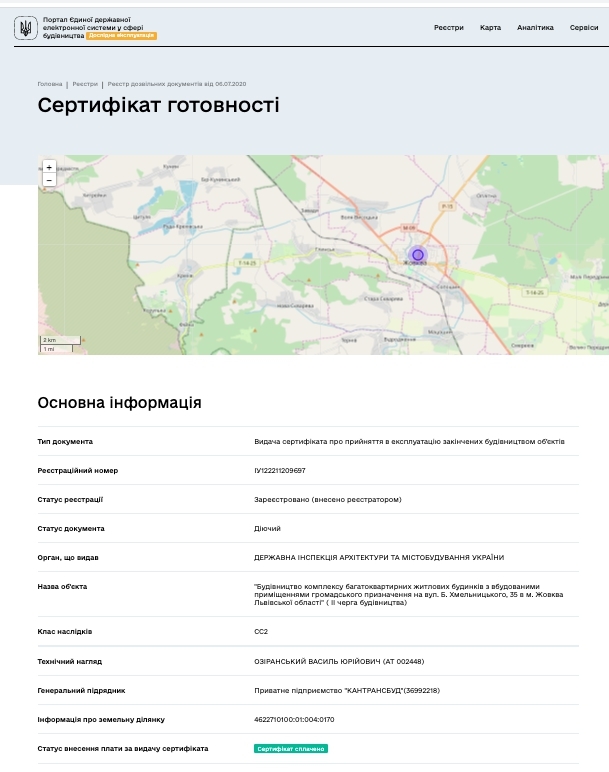The height and width of the screenshot is (772, 609).
Task: Go to the Головна breadcrumb link
Action: [50, 84]
